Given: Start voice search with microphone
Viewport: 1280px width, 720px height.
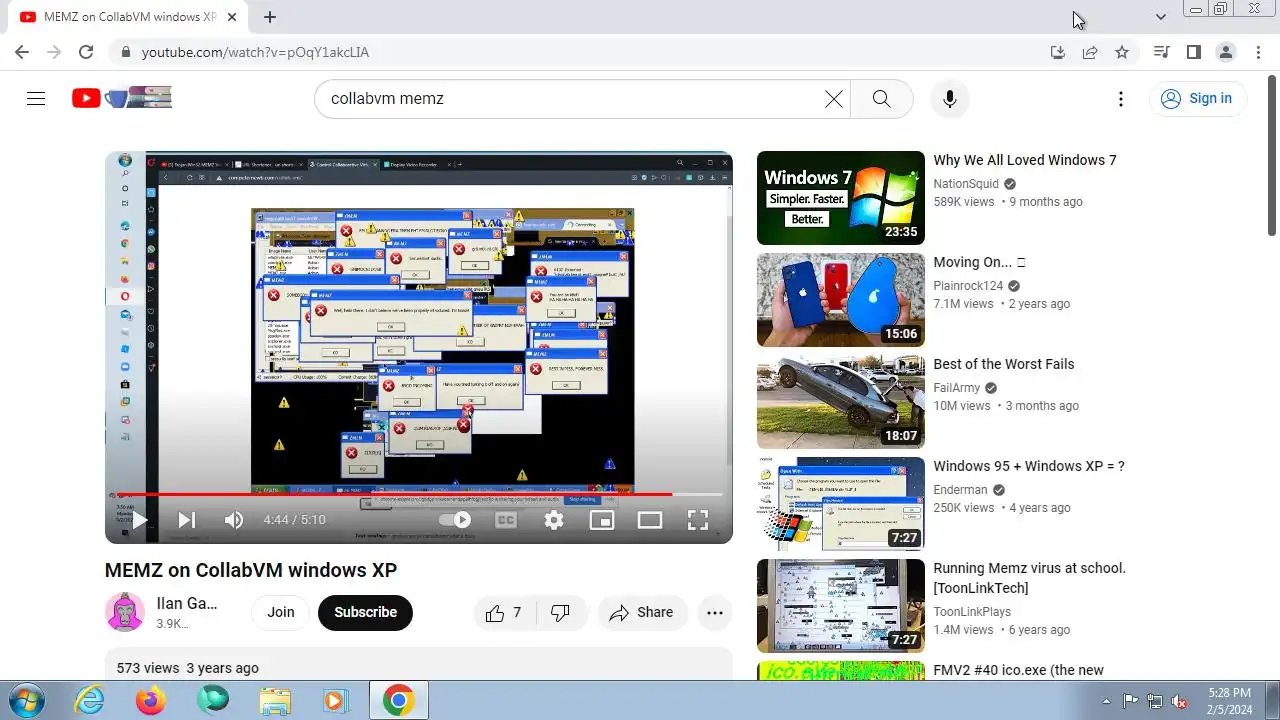Looking at the screenshot, I should click(949, 99).
